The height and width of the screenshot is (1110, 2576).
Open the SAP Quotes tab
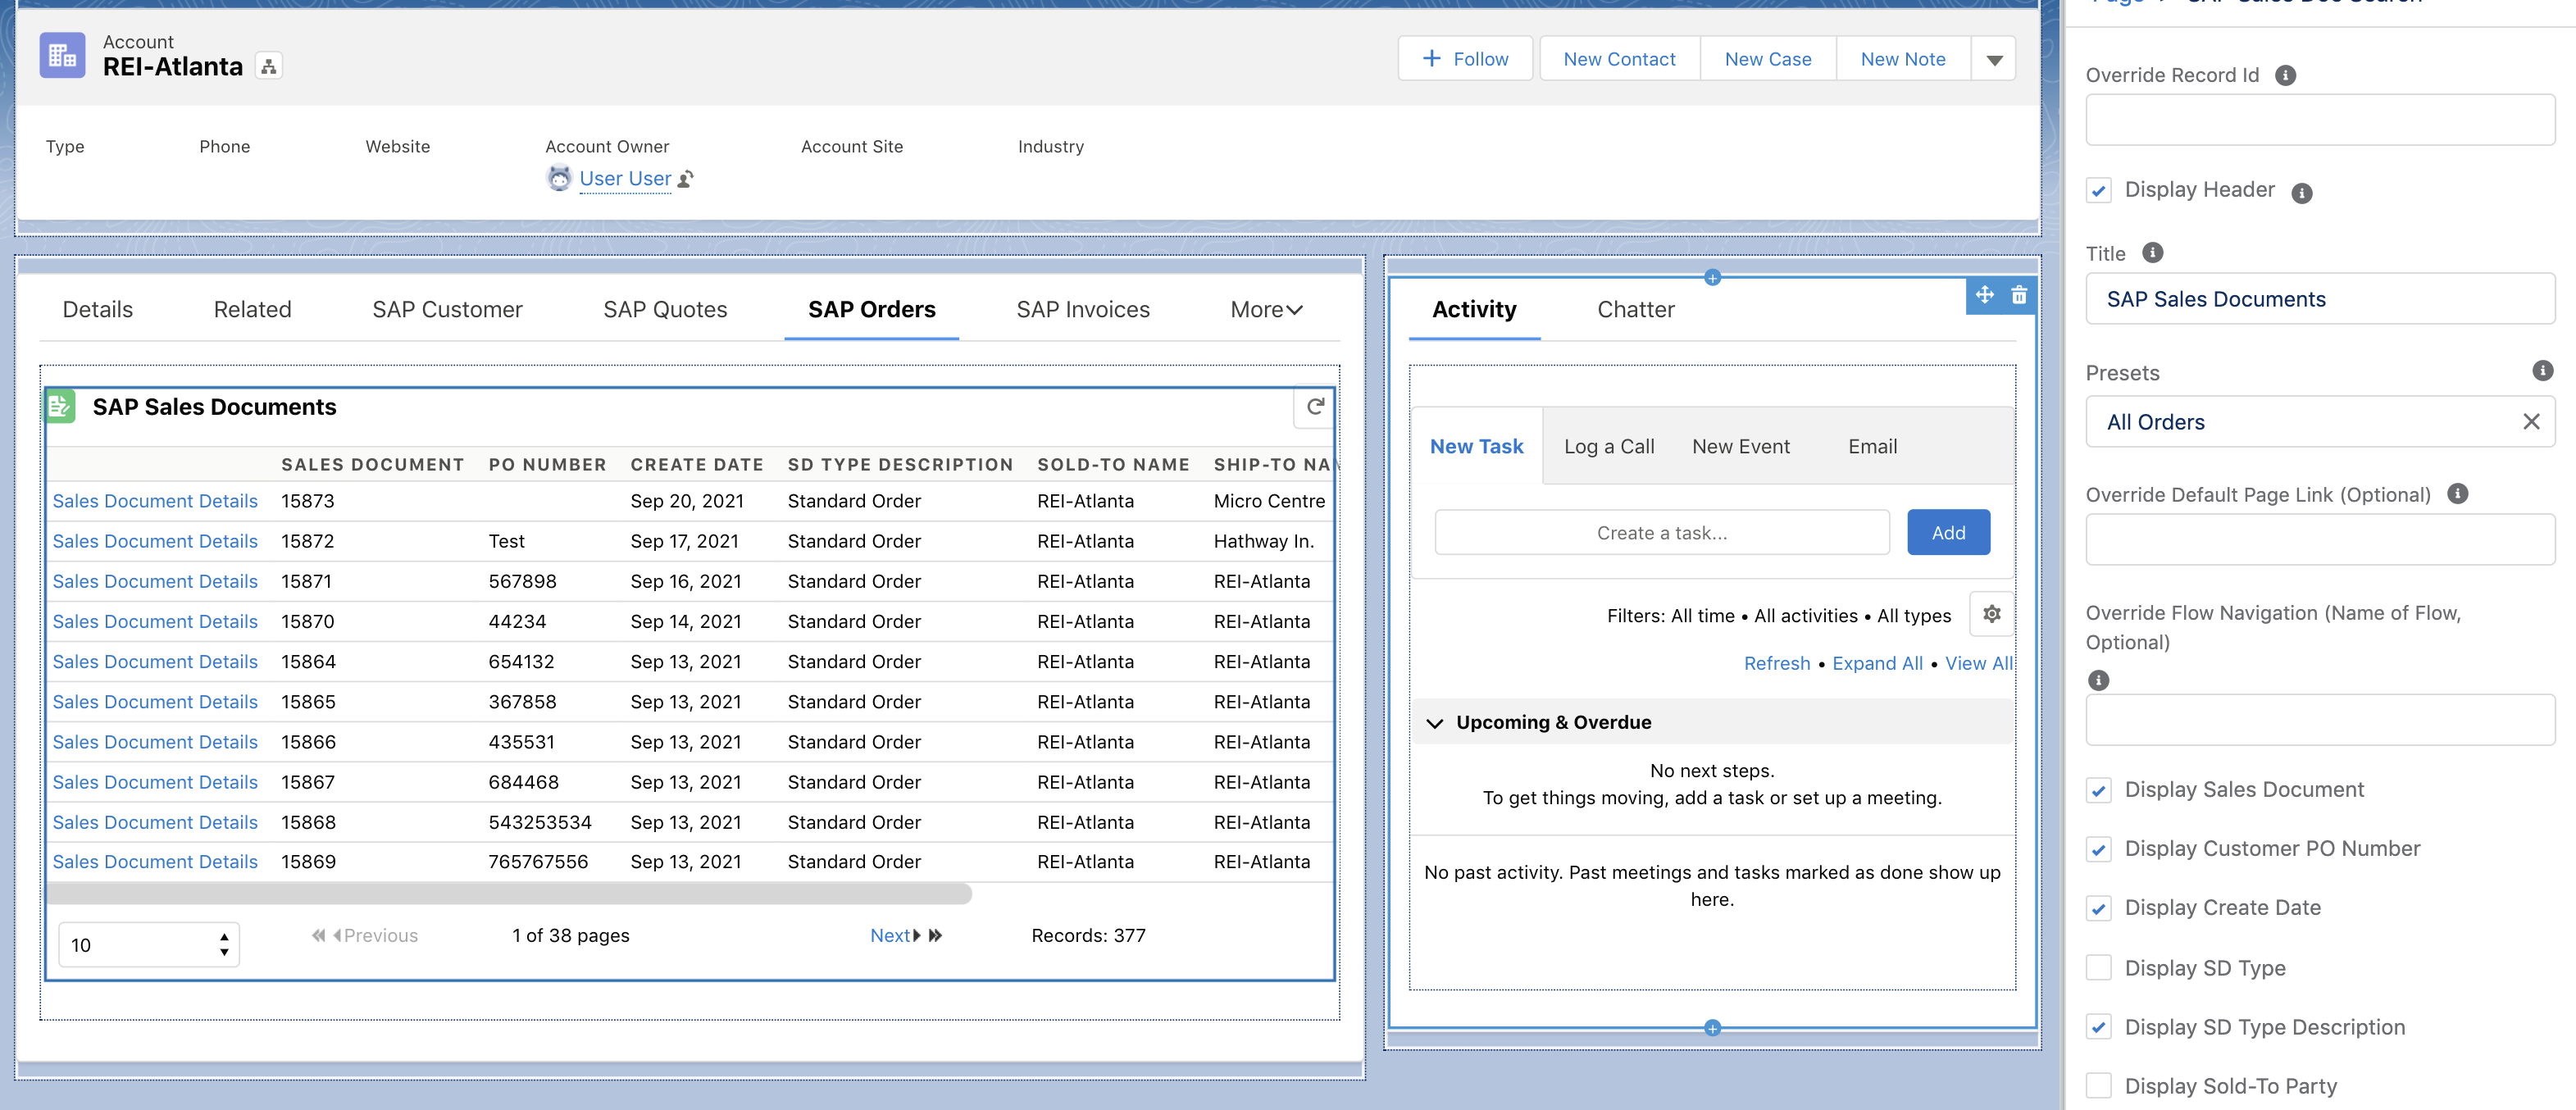pos(665,310)
